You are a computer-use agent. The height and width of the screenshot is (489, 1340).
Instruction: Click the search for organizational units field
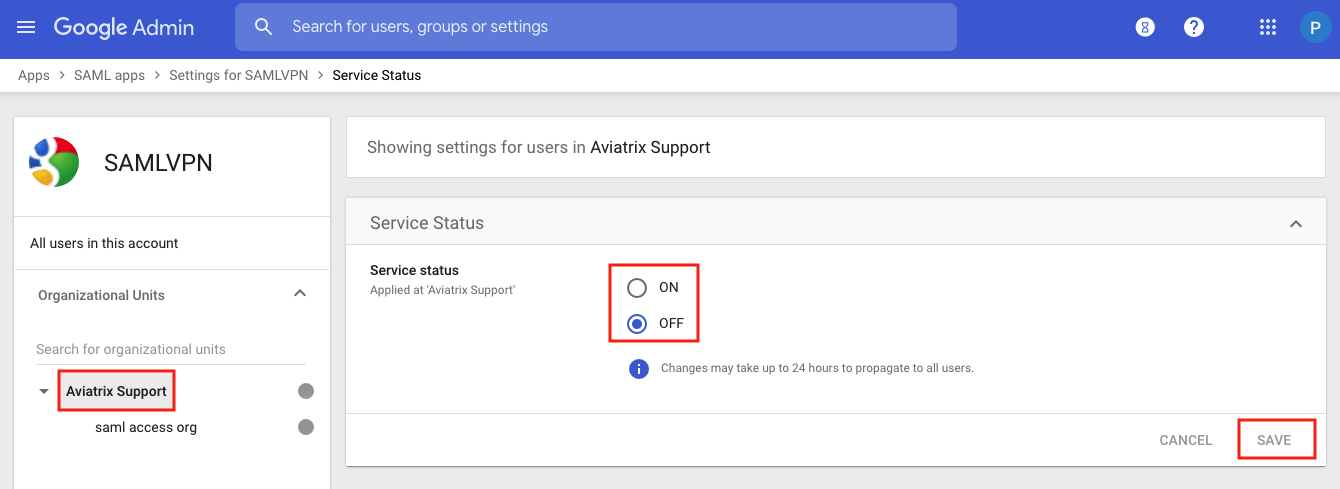pyautogui.click(x=170, y=349)
